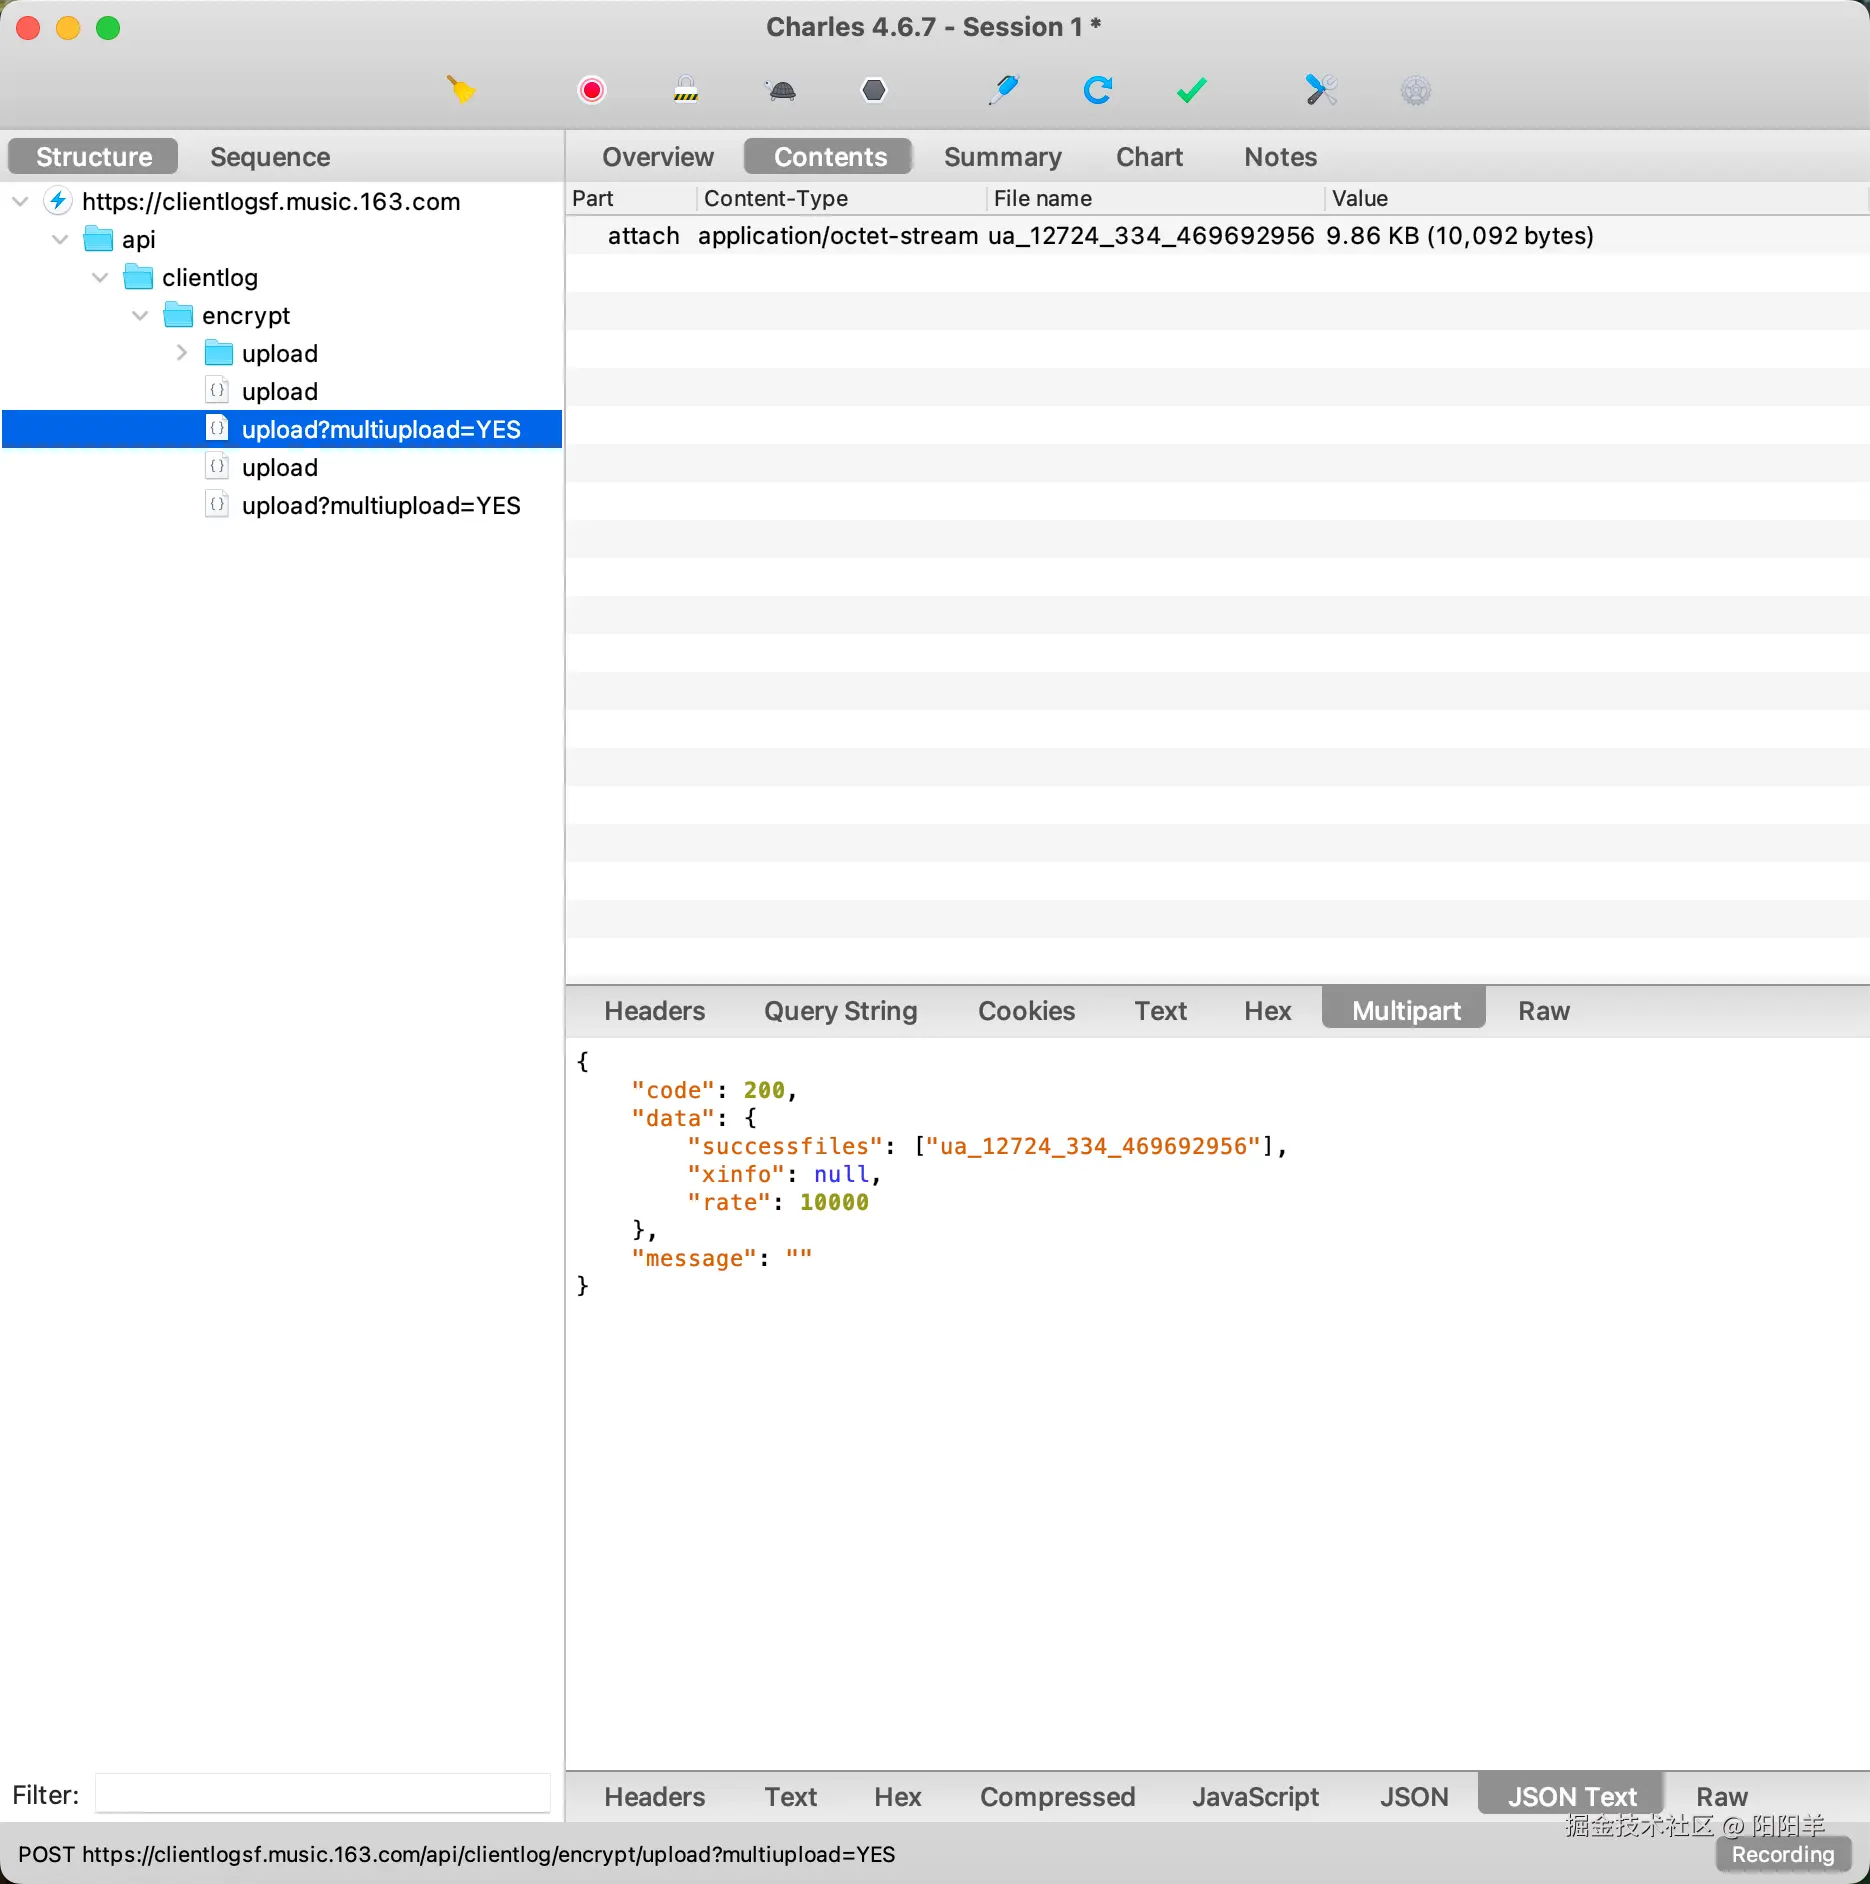Click the api folder icon
1870x1884 pixels.
coord(98,239)
